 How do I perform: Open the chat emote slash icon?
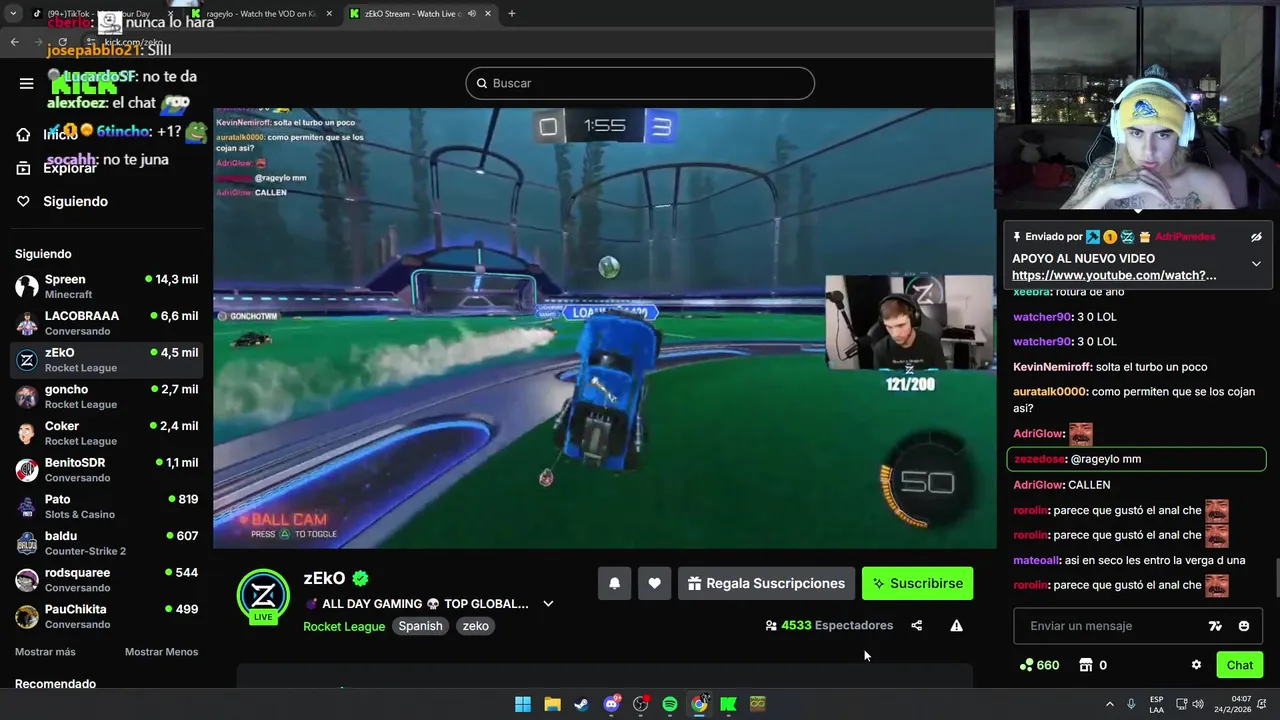(1215, 626)
